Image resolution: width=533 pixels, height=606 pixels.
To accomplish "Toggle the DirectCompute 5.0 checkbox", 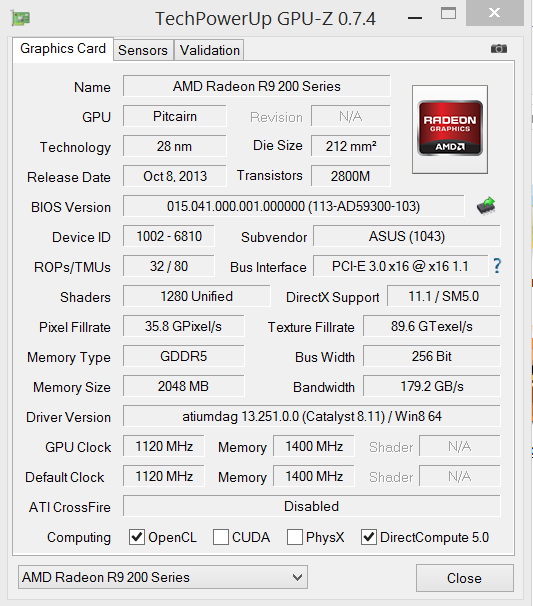I will coord(369,537).
